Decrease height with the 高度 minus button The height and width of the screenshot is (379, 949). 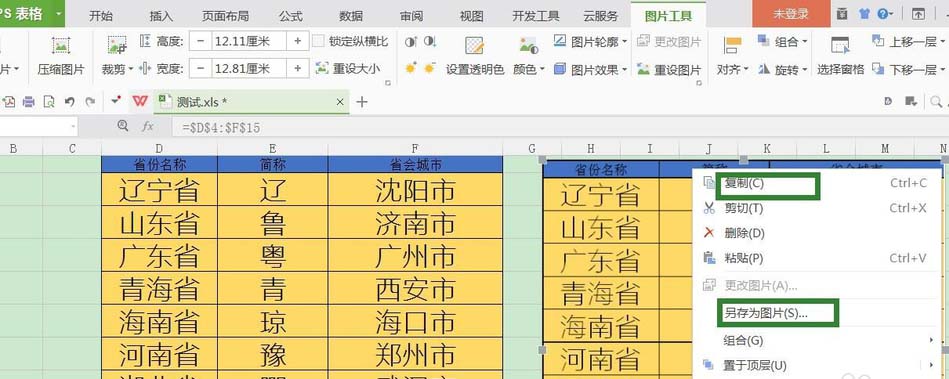coord(200,41)
